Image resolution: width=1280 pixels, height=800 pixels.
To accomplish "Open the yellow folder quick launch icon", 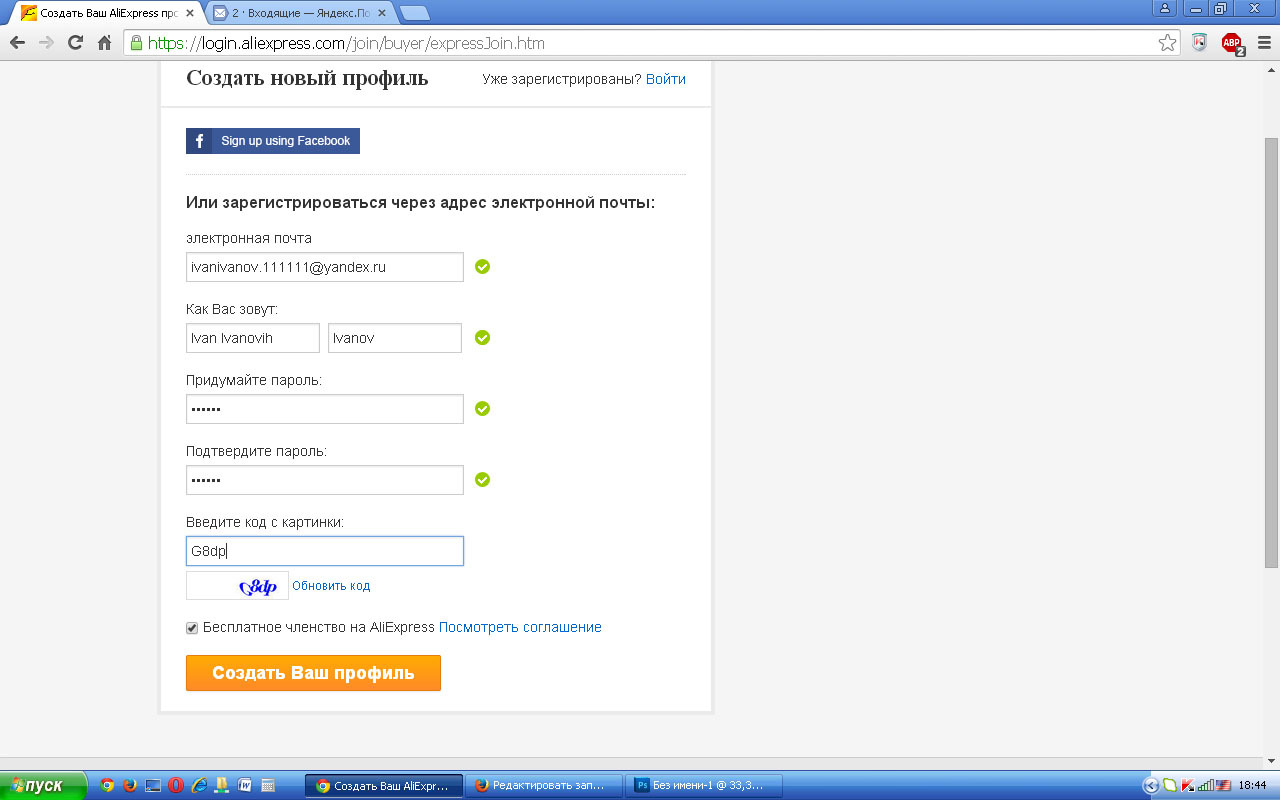I will pos(222,786).
